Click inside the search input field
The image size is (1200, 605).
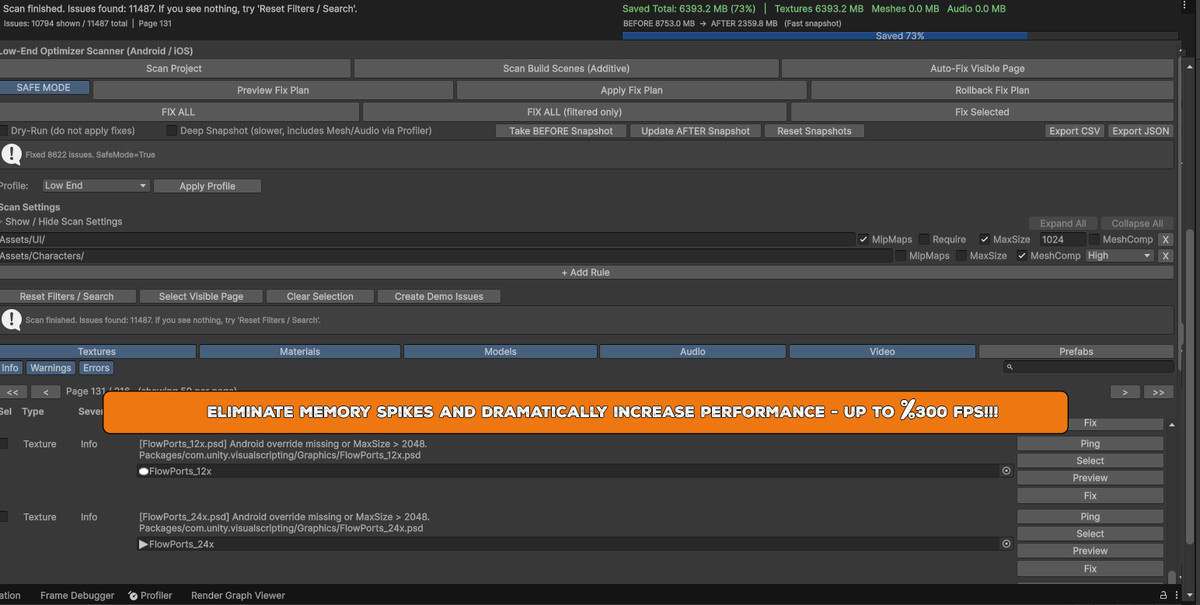[x=1090, y=367]
